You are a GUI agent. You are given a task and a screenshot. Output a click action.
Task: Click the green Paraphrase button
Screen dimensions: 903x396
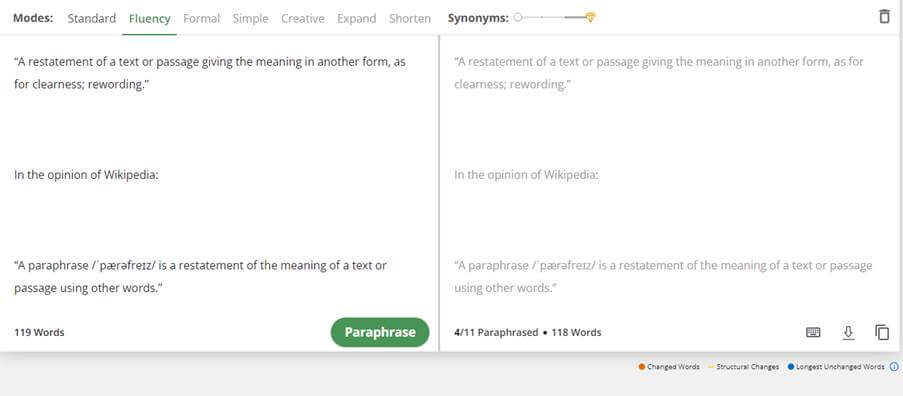(x=380, y=332)
